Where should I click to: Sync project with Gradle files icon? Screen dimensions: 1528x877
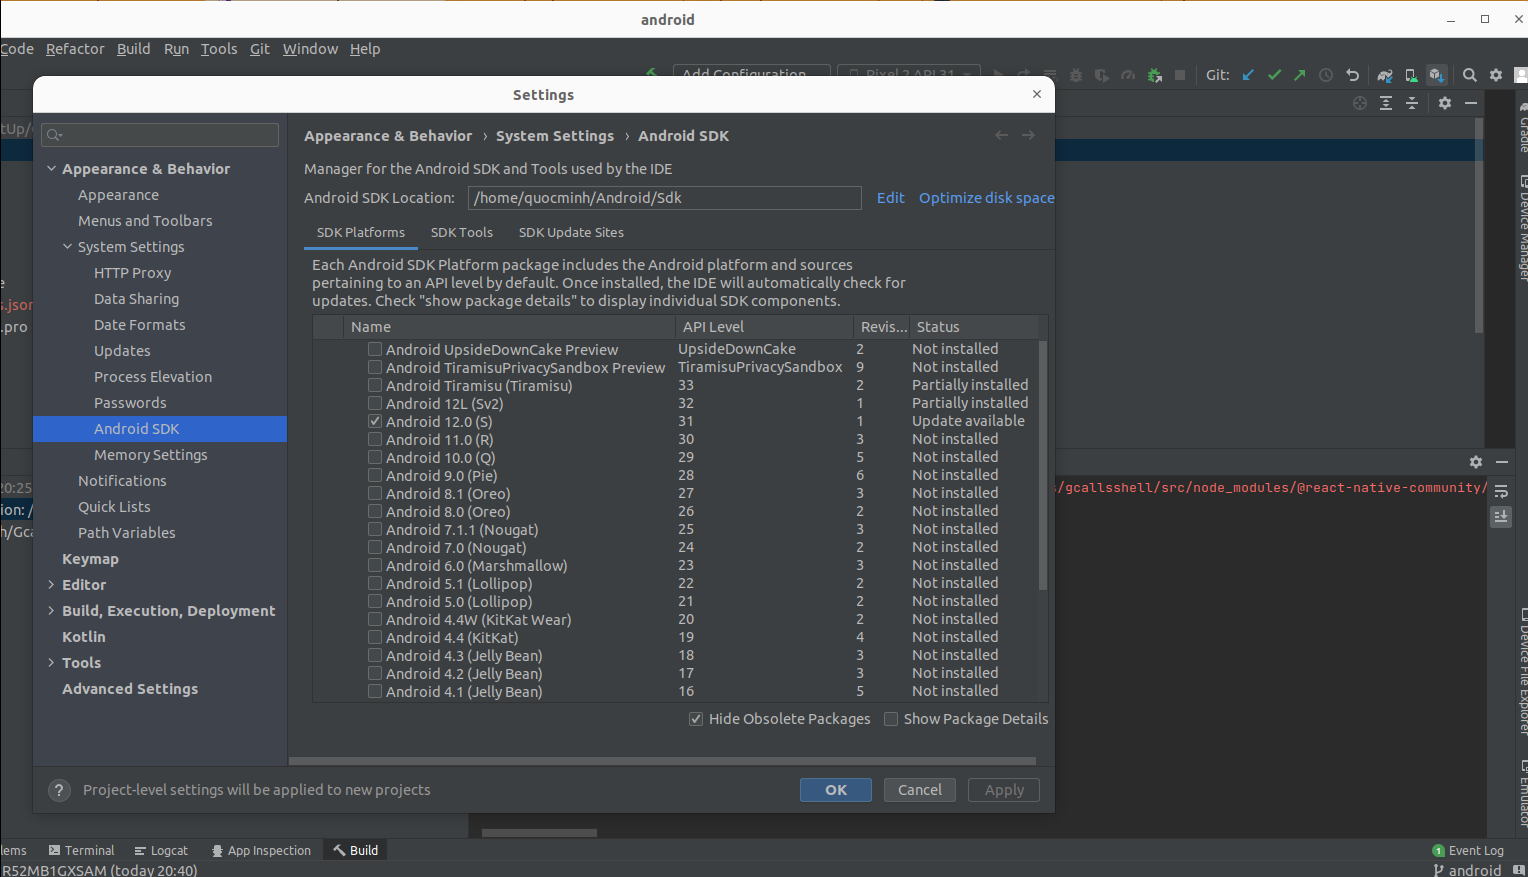[1384, 75]
